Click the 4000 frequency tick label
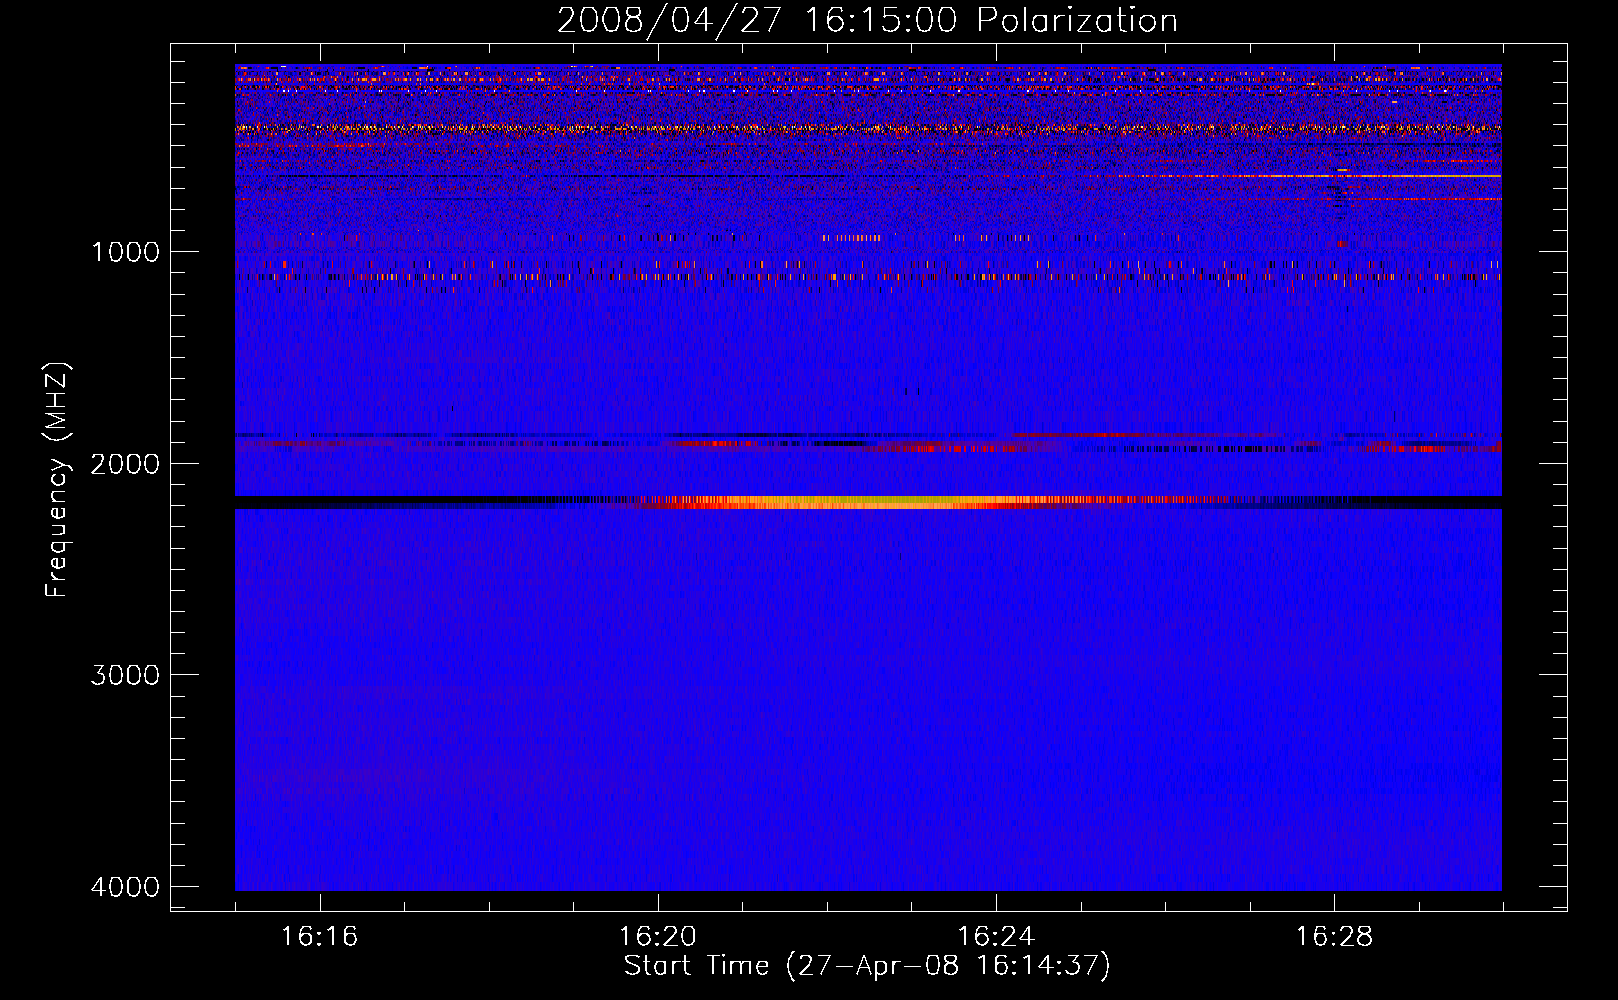Image resolution: width=1618 pixels, height=1000 pixels. 125,887
